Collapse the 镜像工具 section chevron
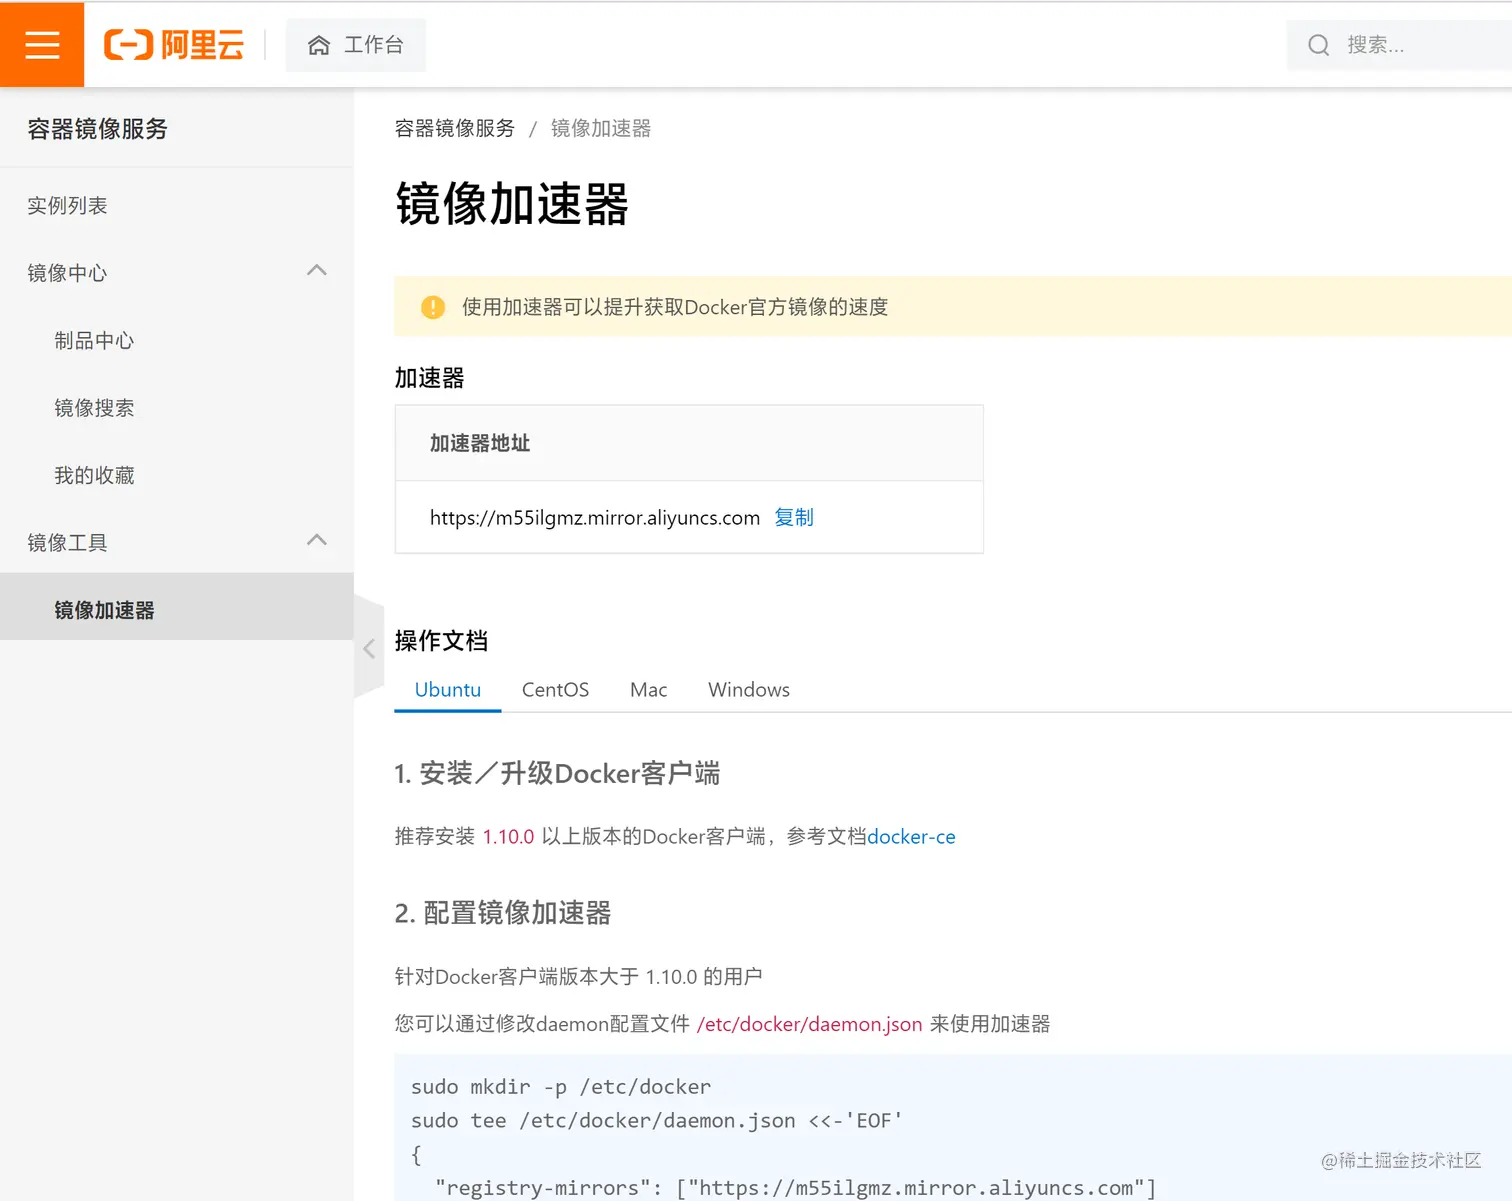 [317, 540]
